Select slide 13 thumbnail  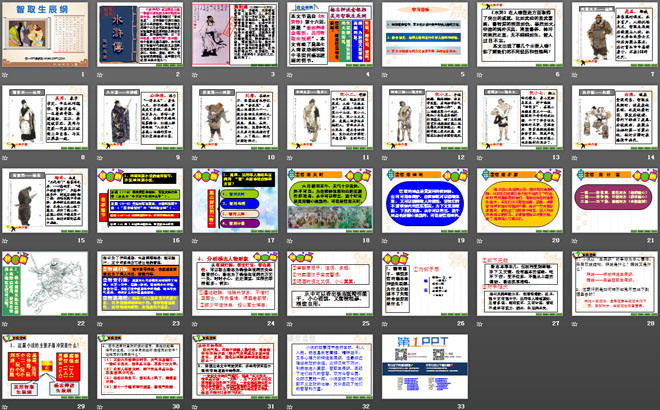coord(520,117)
